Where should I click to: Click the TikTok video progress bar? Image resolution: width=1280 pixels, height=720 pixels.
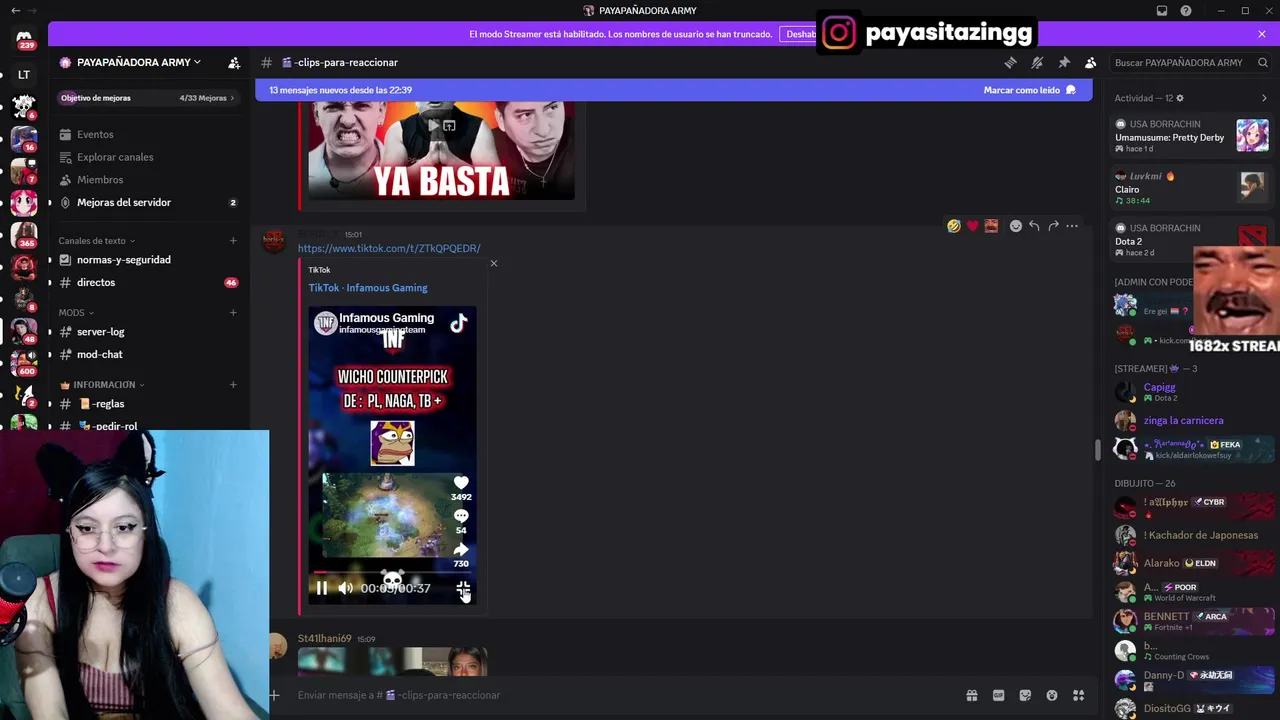point(392,573)
